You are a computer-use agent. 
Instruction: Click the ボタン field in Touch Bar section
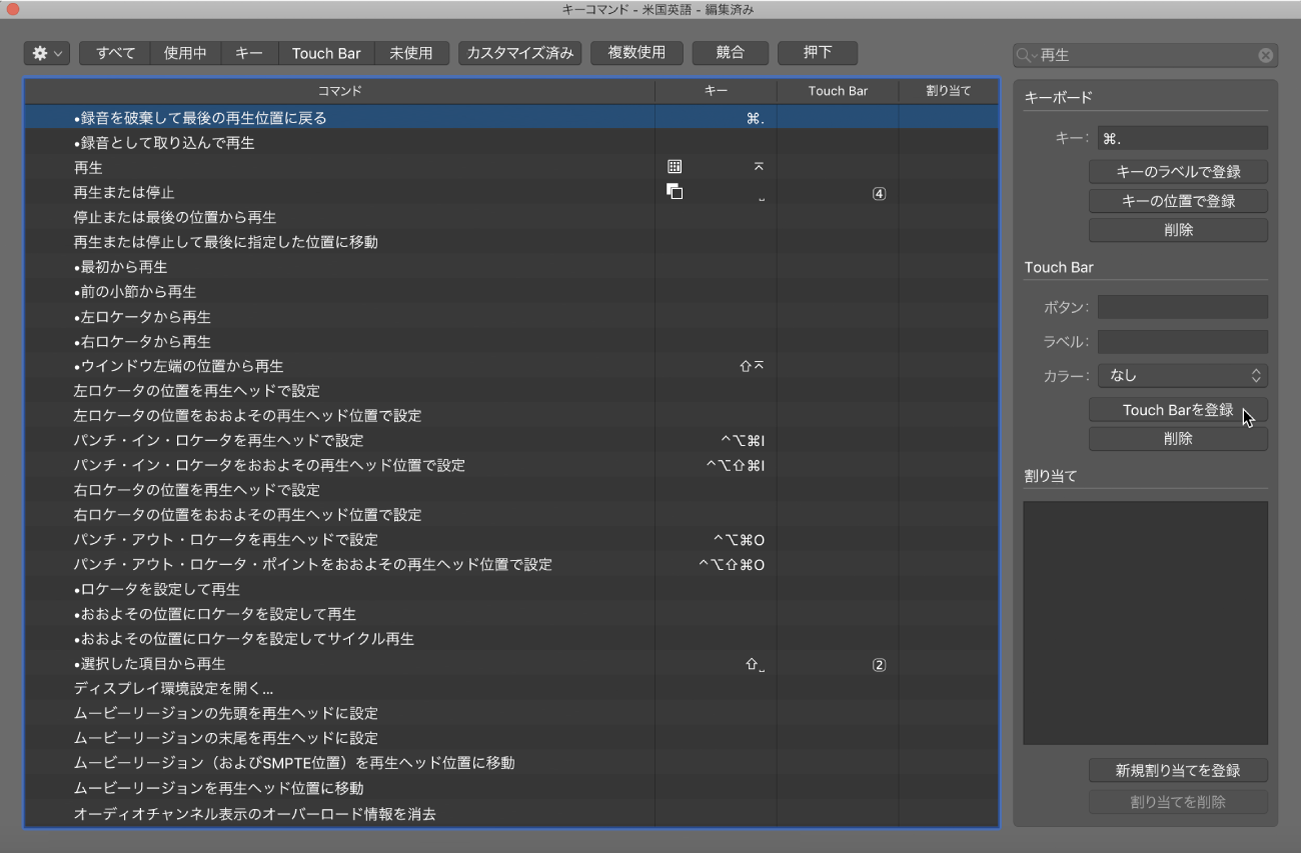(1182, 307)
